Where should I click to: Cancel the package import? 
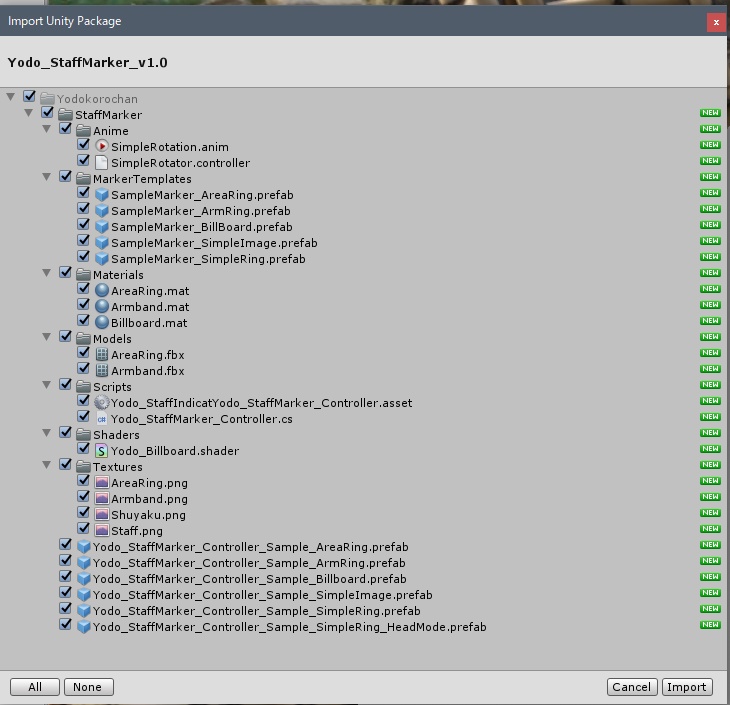click(632, 687)
